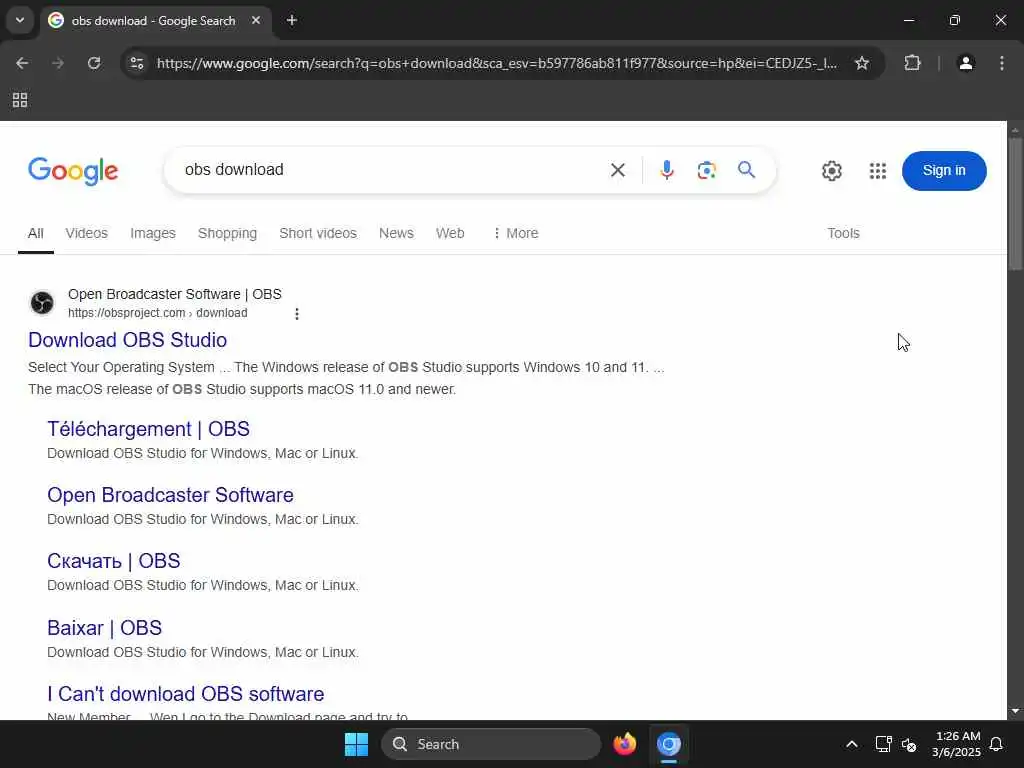The height and width of the screenshot is (768, 1024).
Task: Click the browser back arrow
Action: [x=22, y=63]
